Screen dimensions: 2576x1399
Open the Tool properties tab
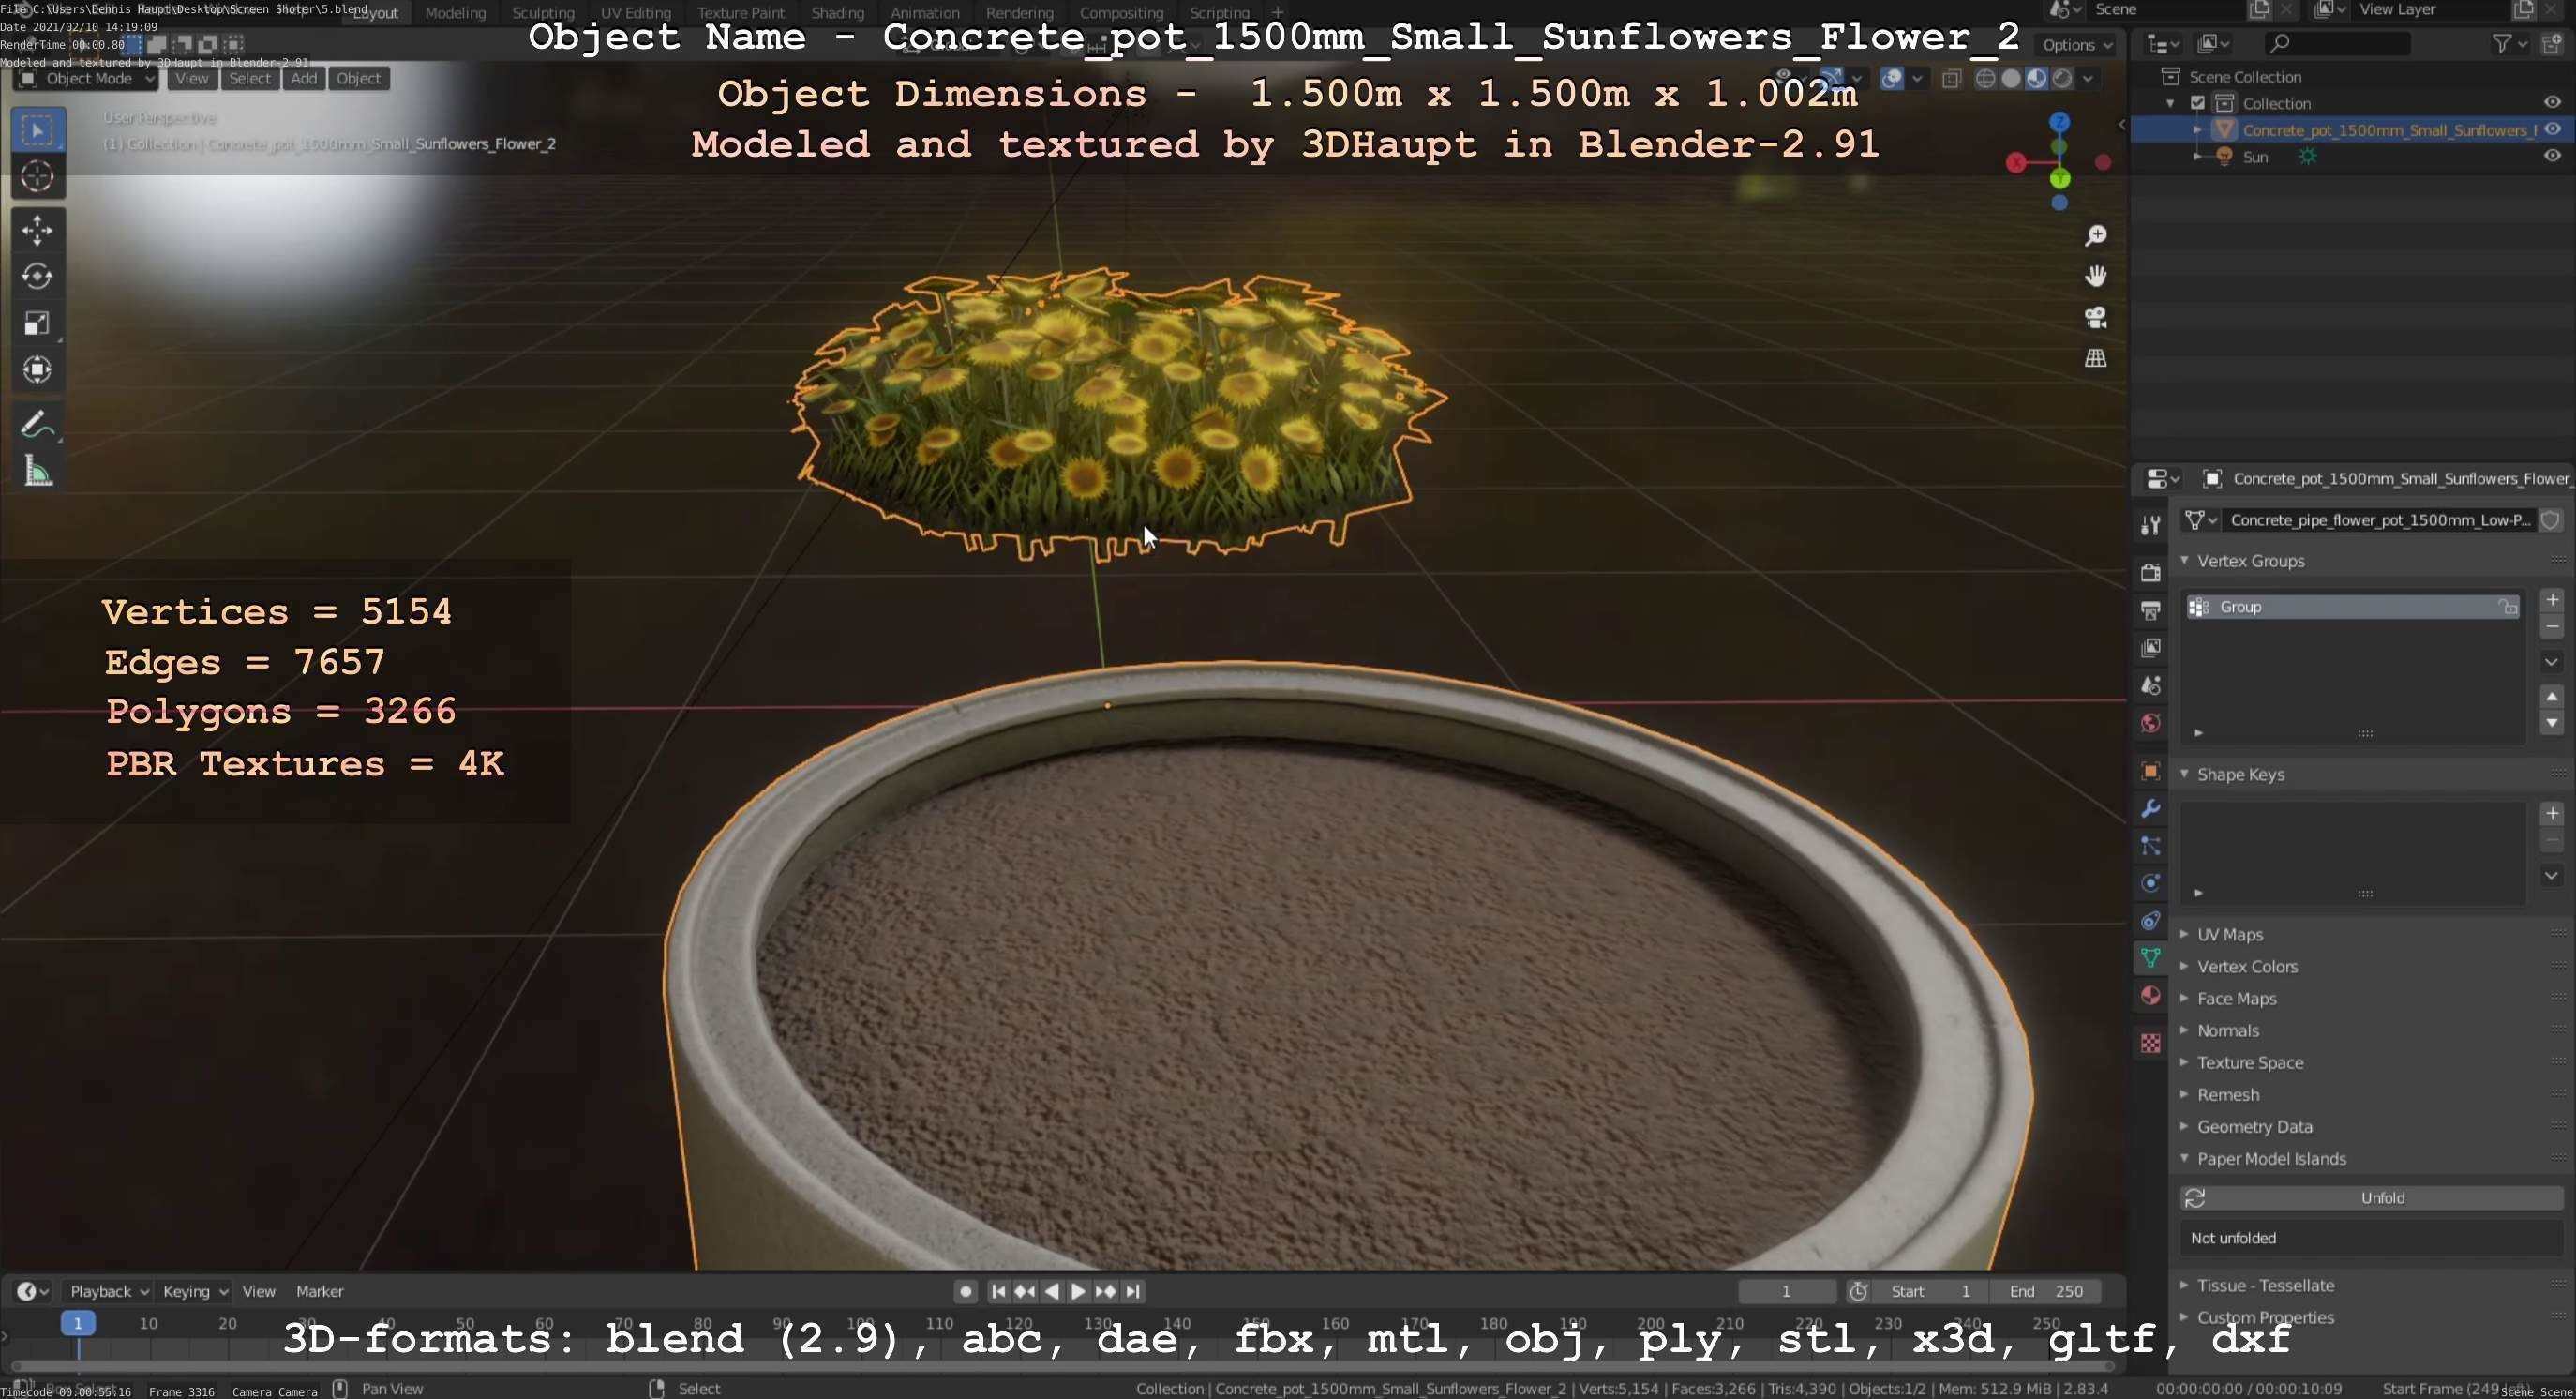pyautogui.click(x=2150, y=525)
